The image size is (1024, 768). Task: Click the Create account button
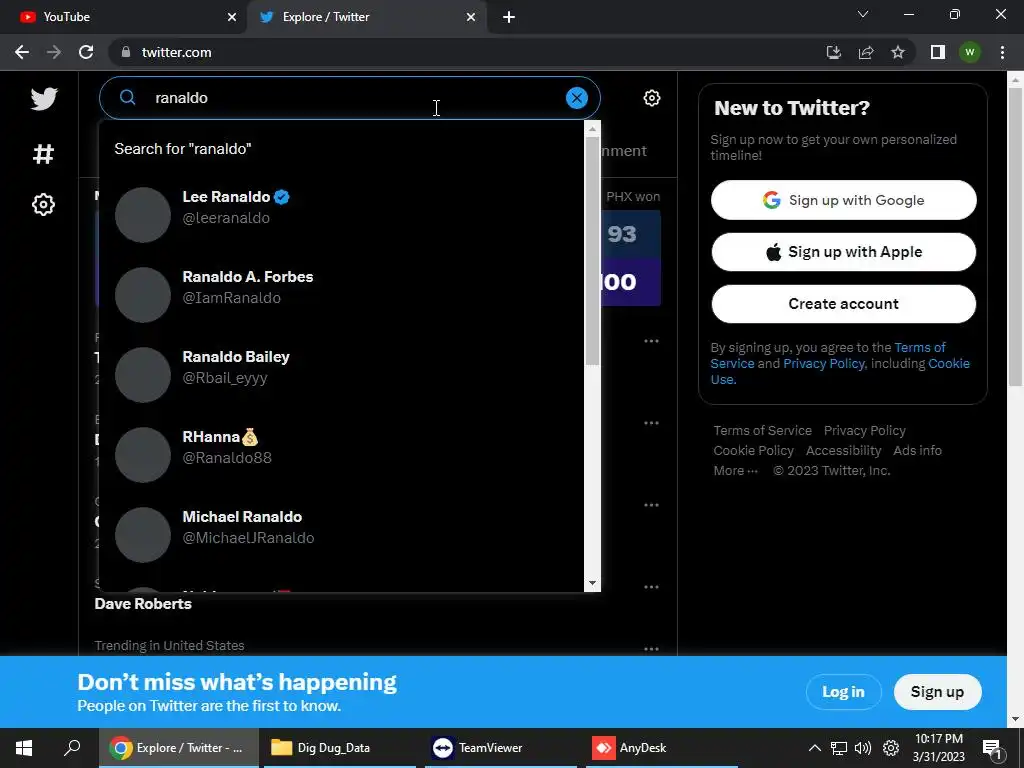(843, 304)
